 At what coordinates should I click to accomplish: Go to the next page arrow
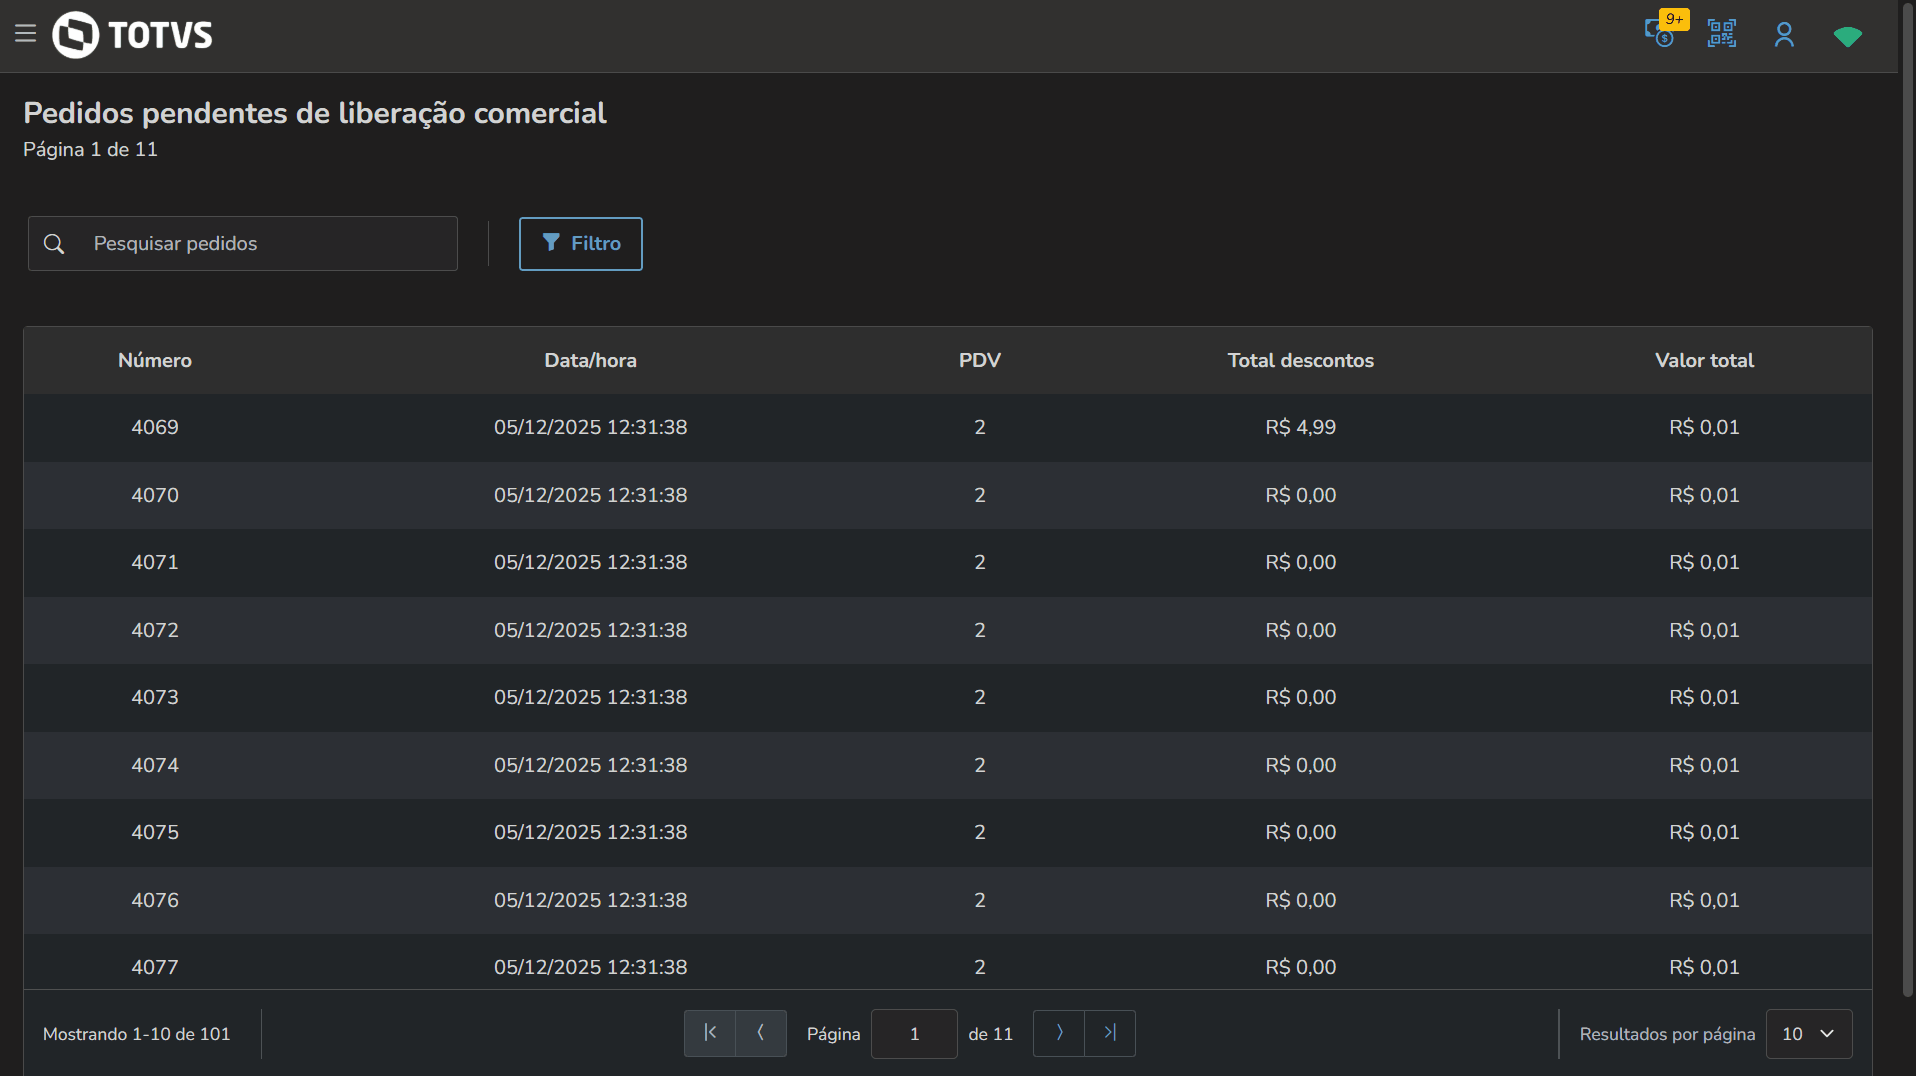coord(1059,1033)
